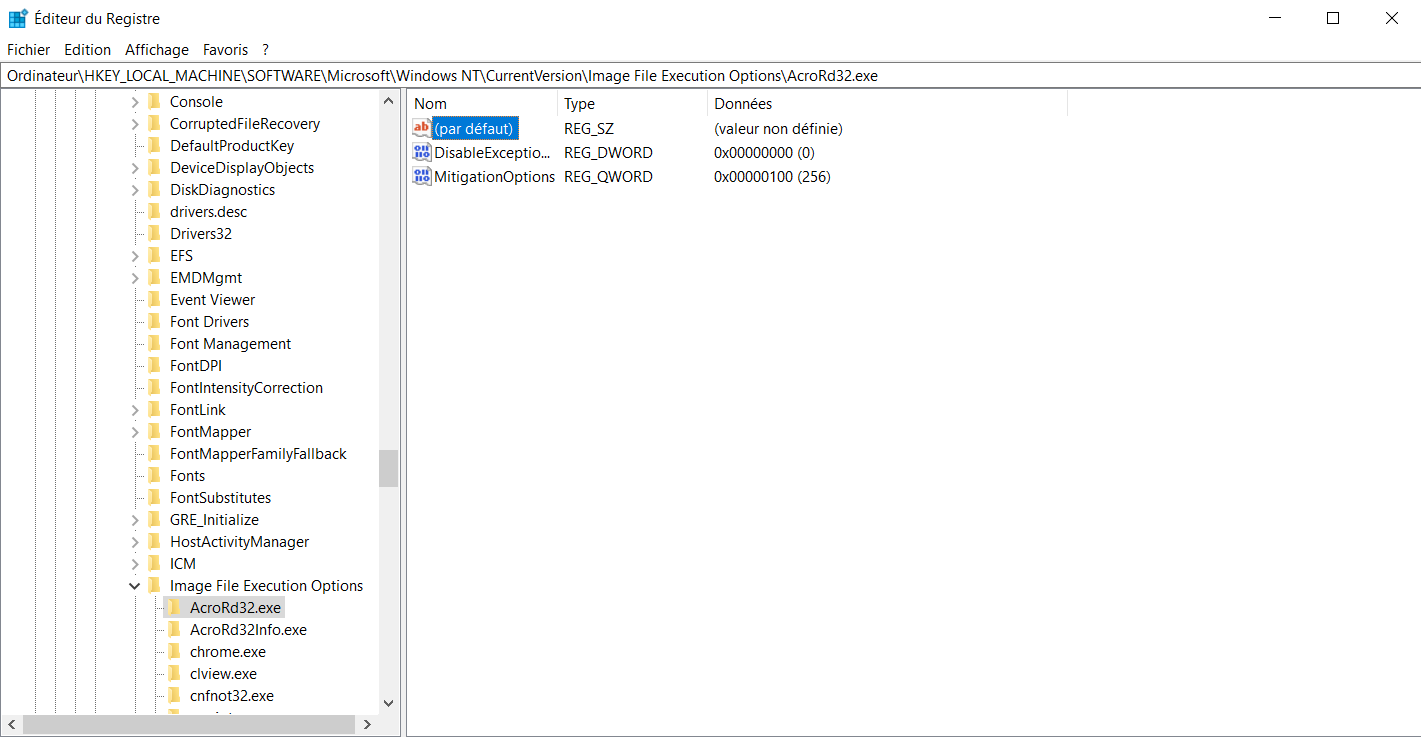Expand the EMDMgmt key
Screen dimensions: 1421x737
click(x=135, y=278)
